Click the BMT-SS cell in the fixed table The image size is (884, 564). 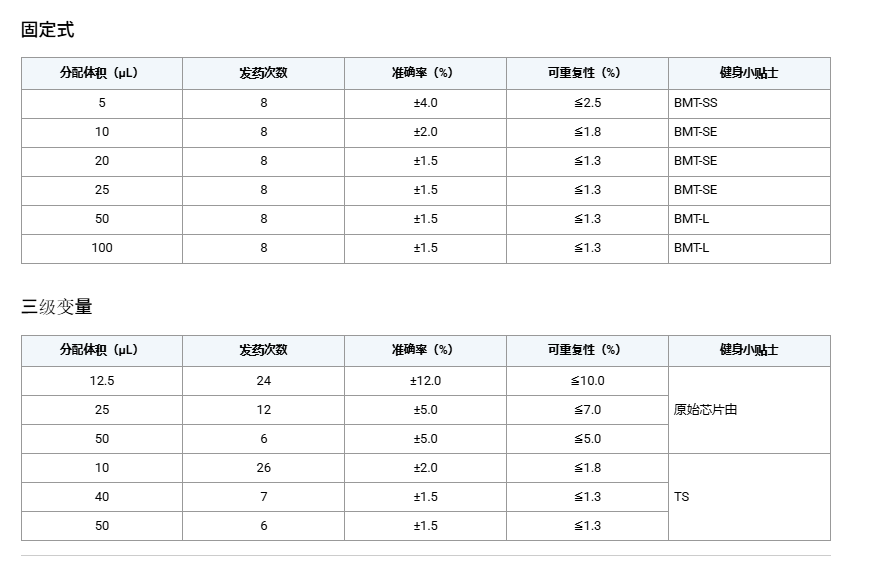[695, 103]
